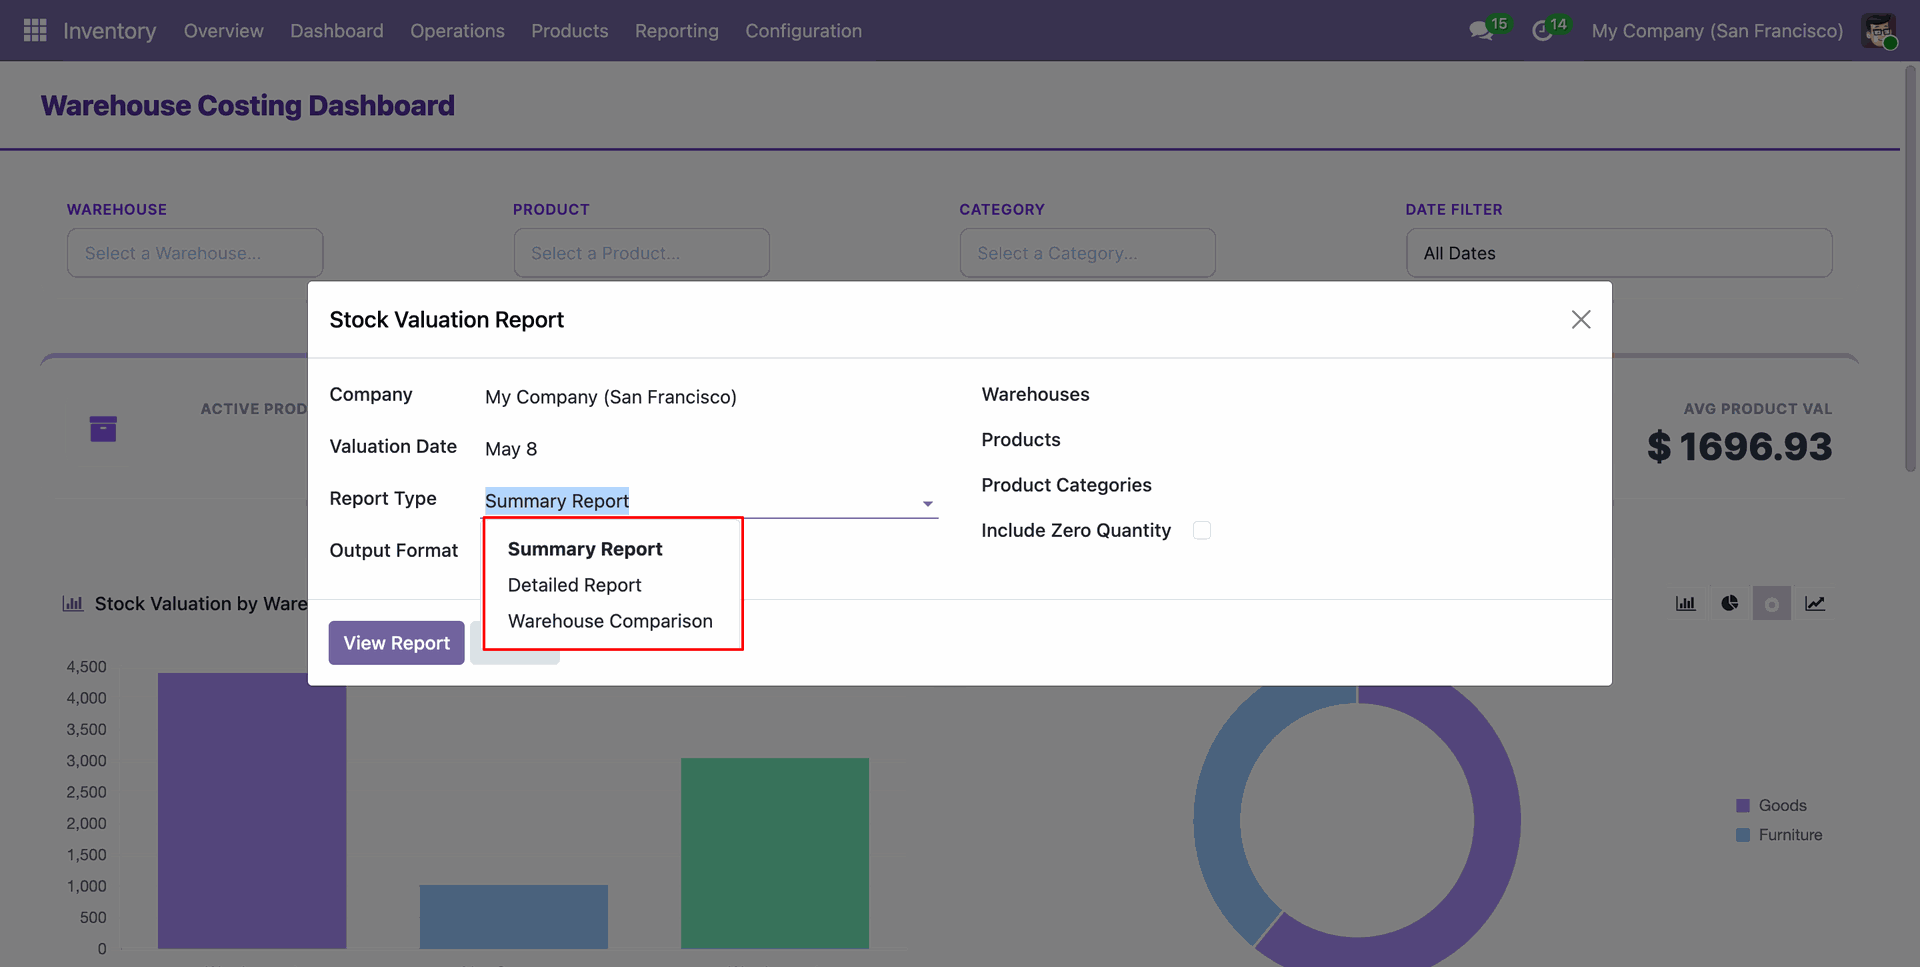Click the purple archive box icon
The height and width of the screenshot is (967, 1920).
pos(103,428)
